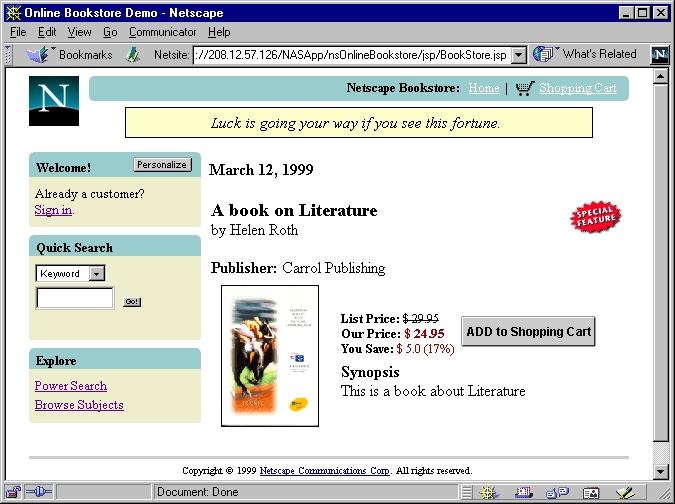Open the Communicator menu
This screenshot has width=675, height=504.
click(x=163, y=32)
